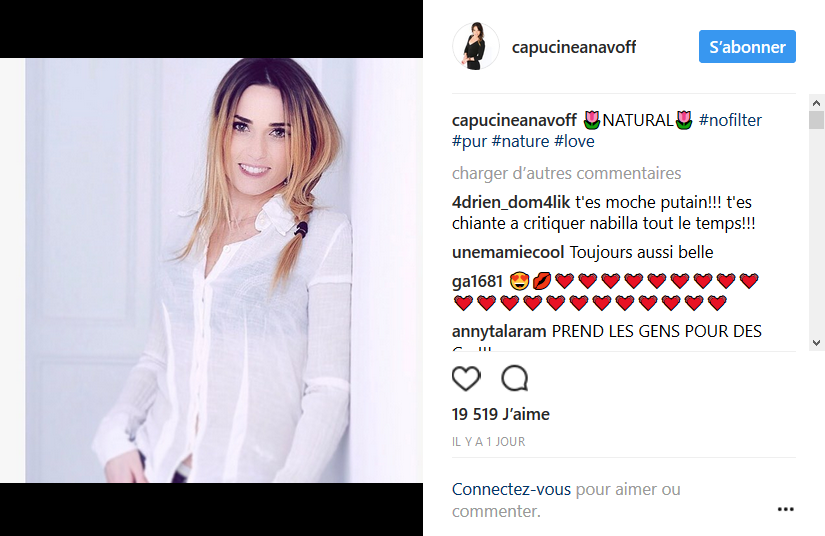Visit commenter 4drien_dom4lik's profile

pos(511,203)
